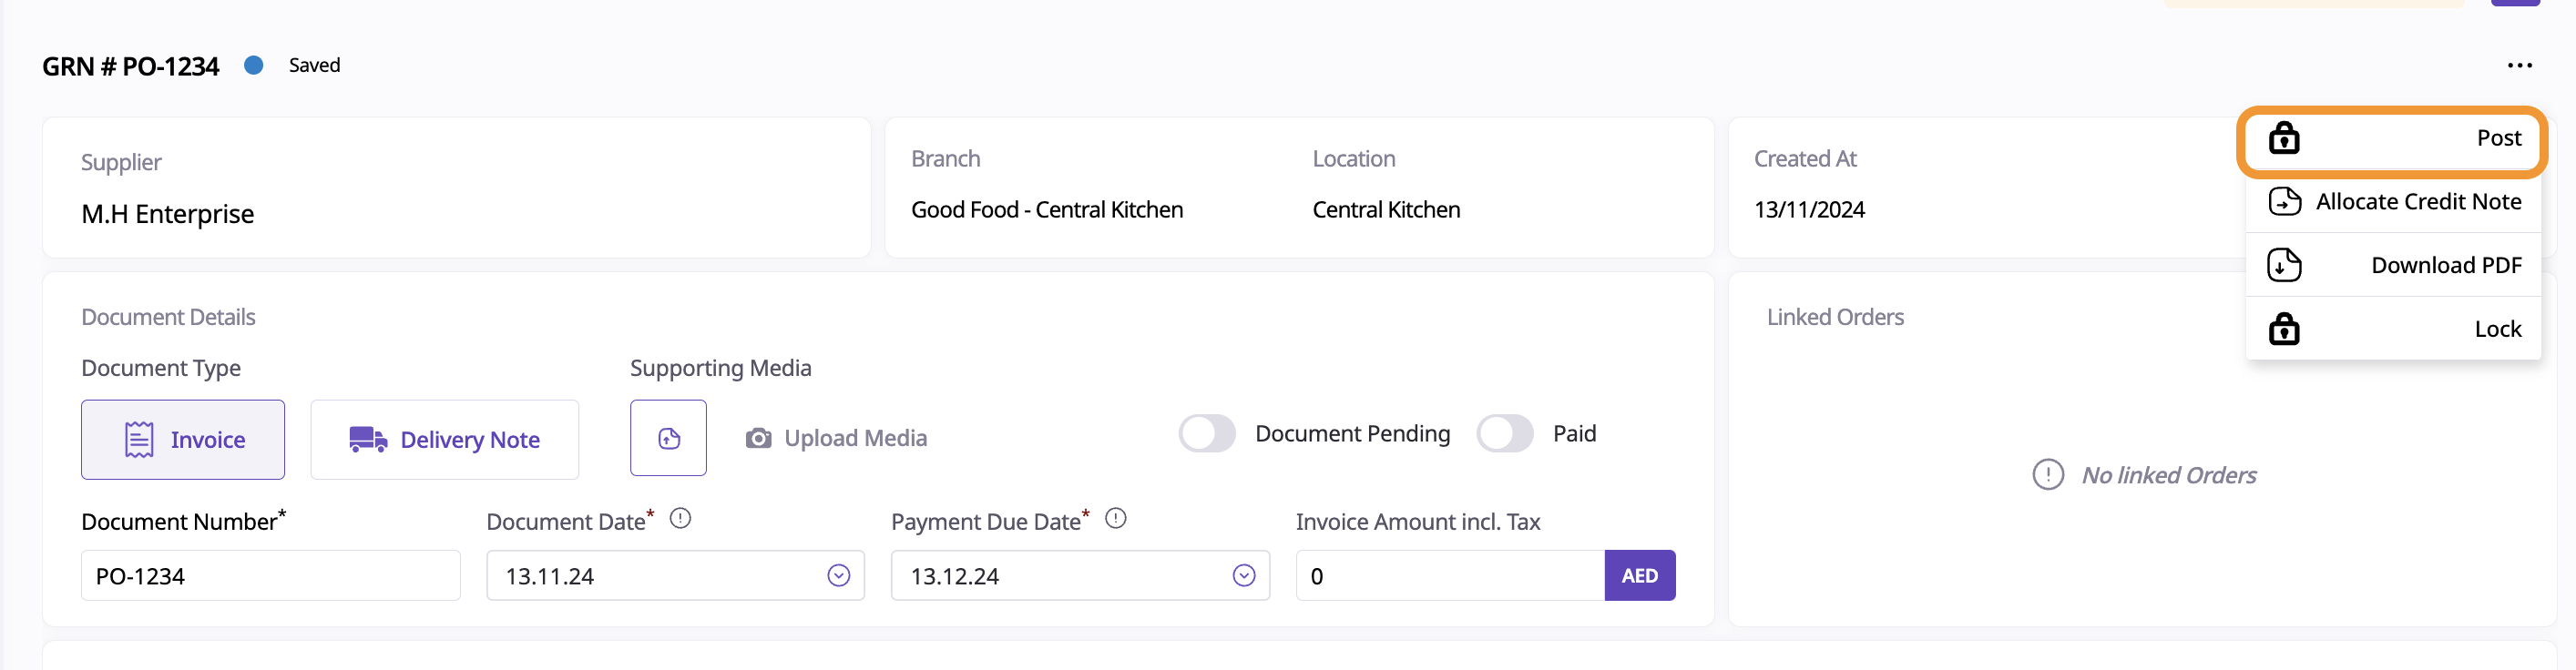This screenshot has width=2576, height=670.
Task: Click the info icon beside Document Date
Action: (x=680, y=518)
